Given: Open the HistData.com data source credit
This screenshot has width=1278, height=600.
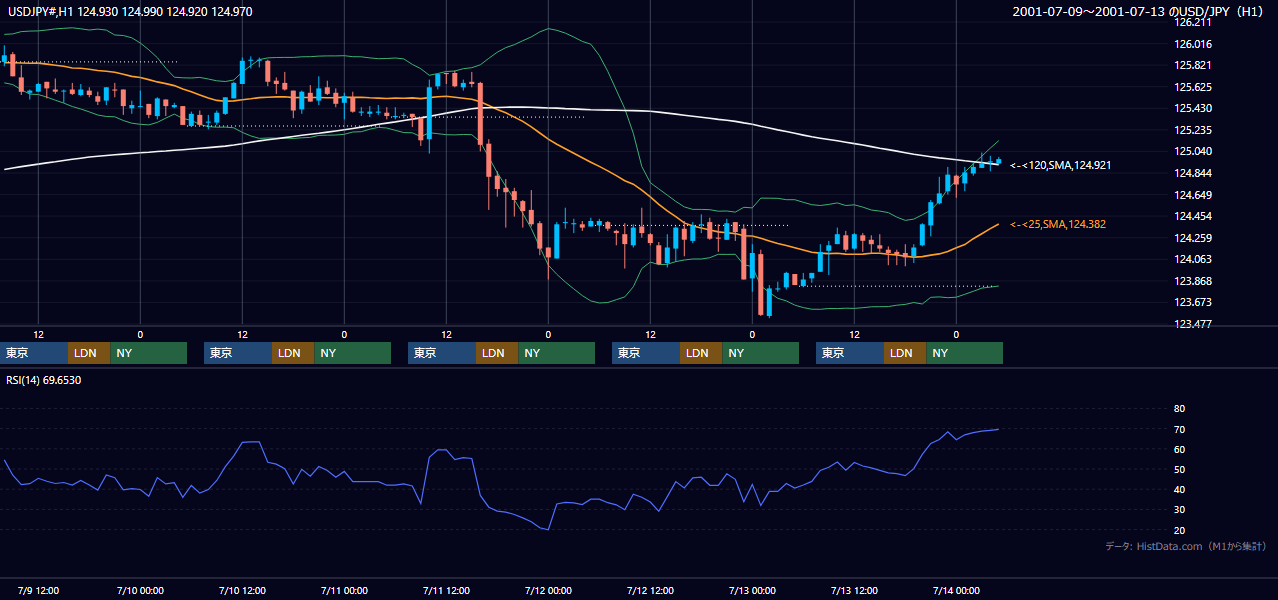Looking at the screenshot, I should click(x=1186, y=546).
